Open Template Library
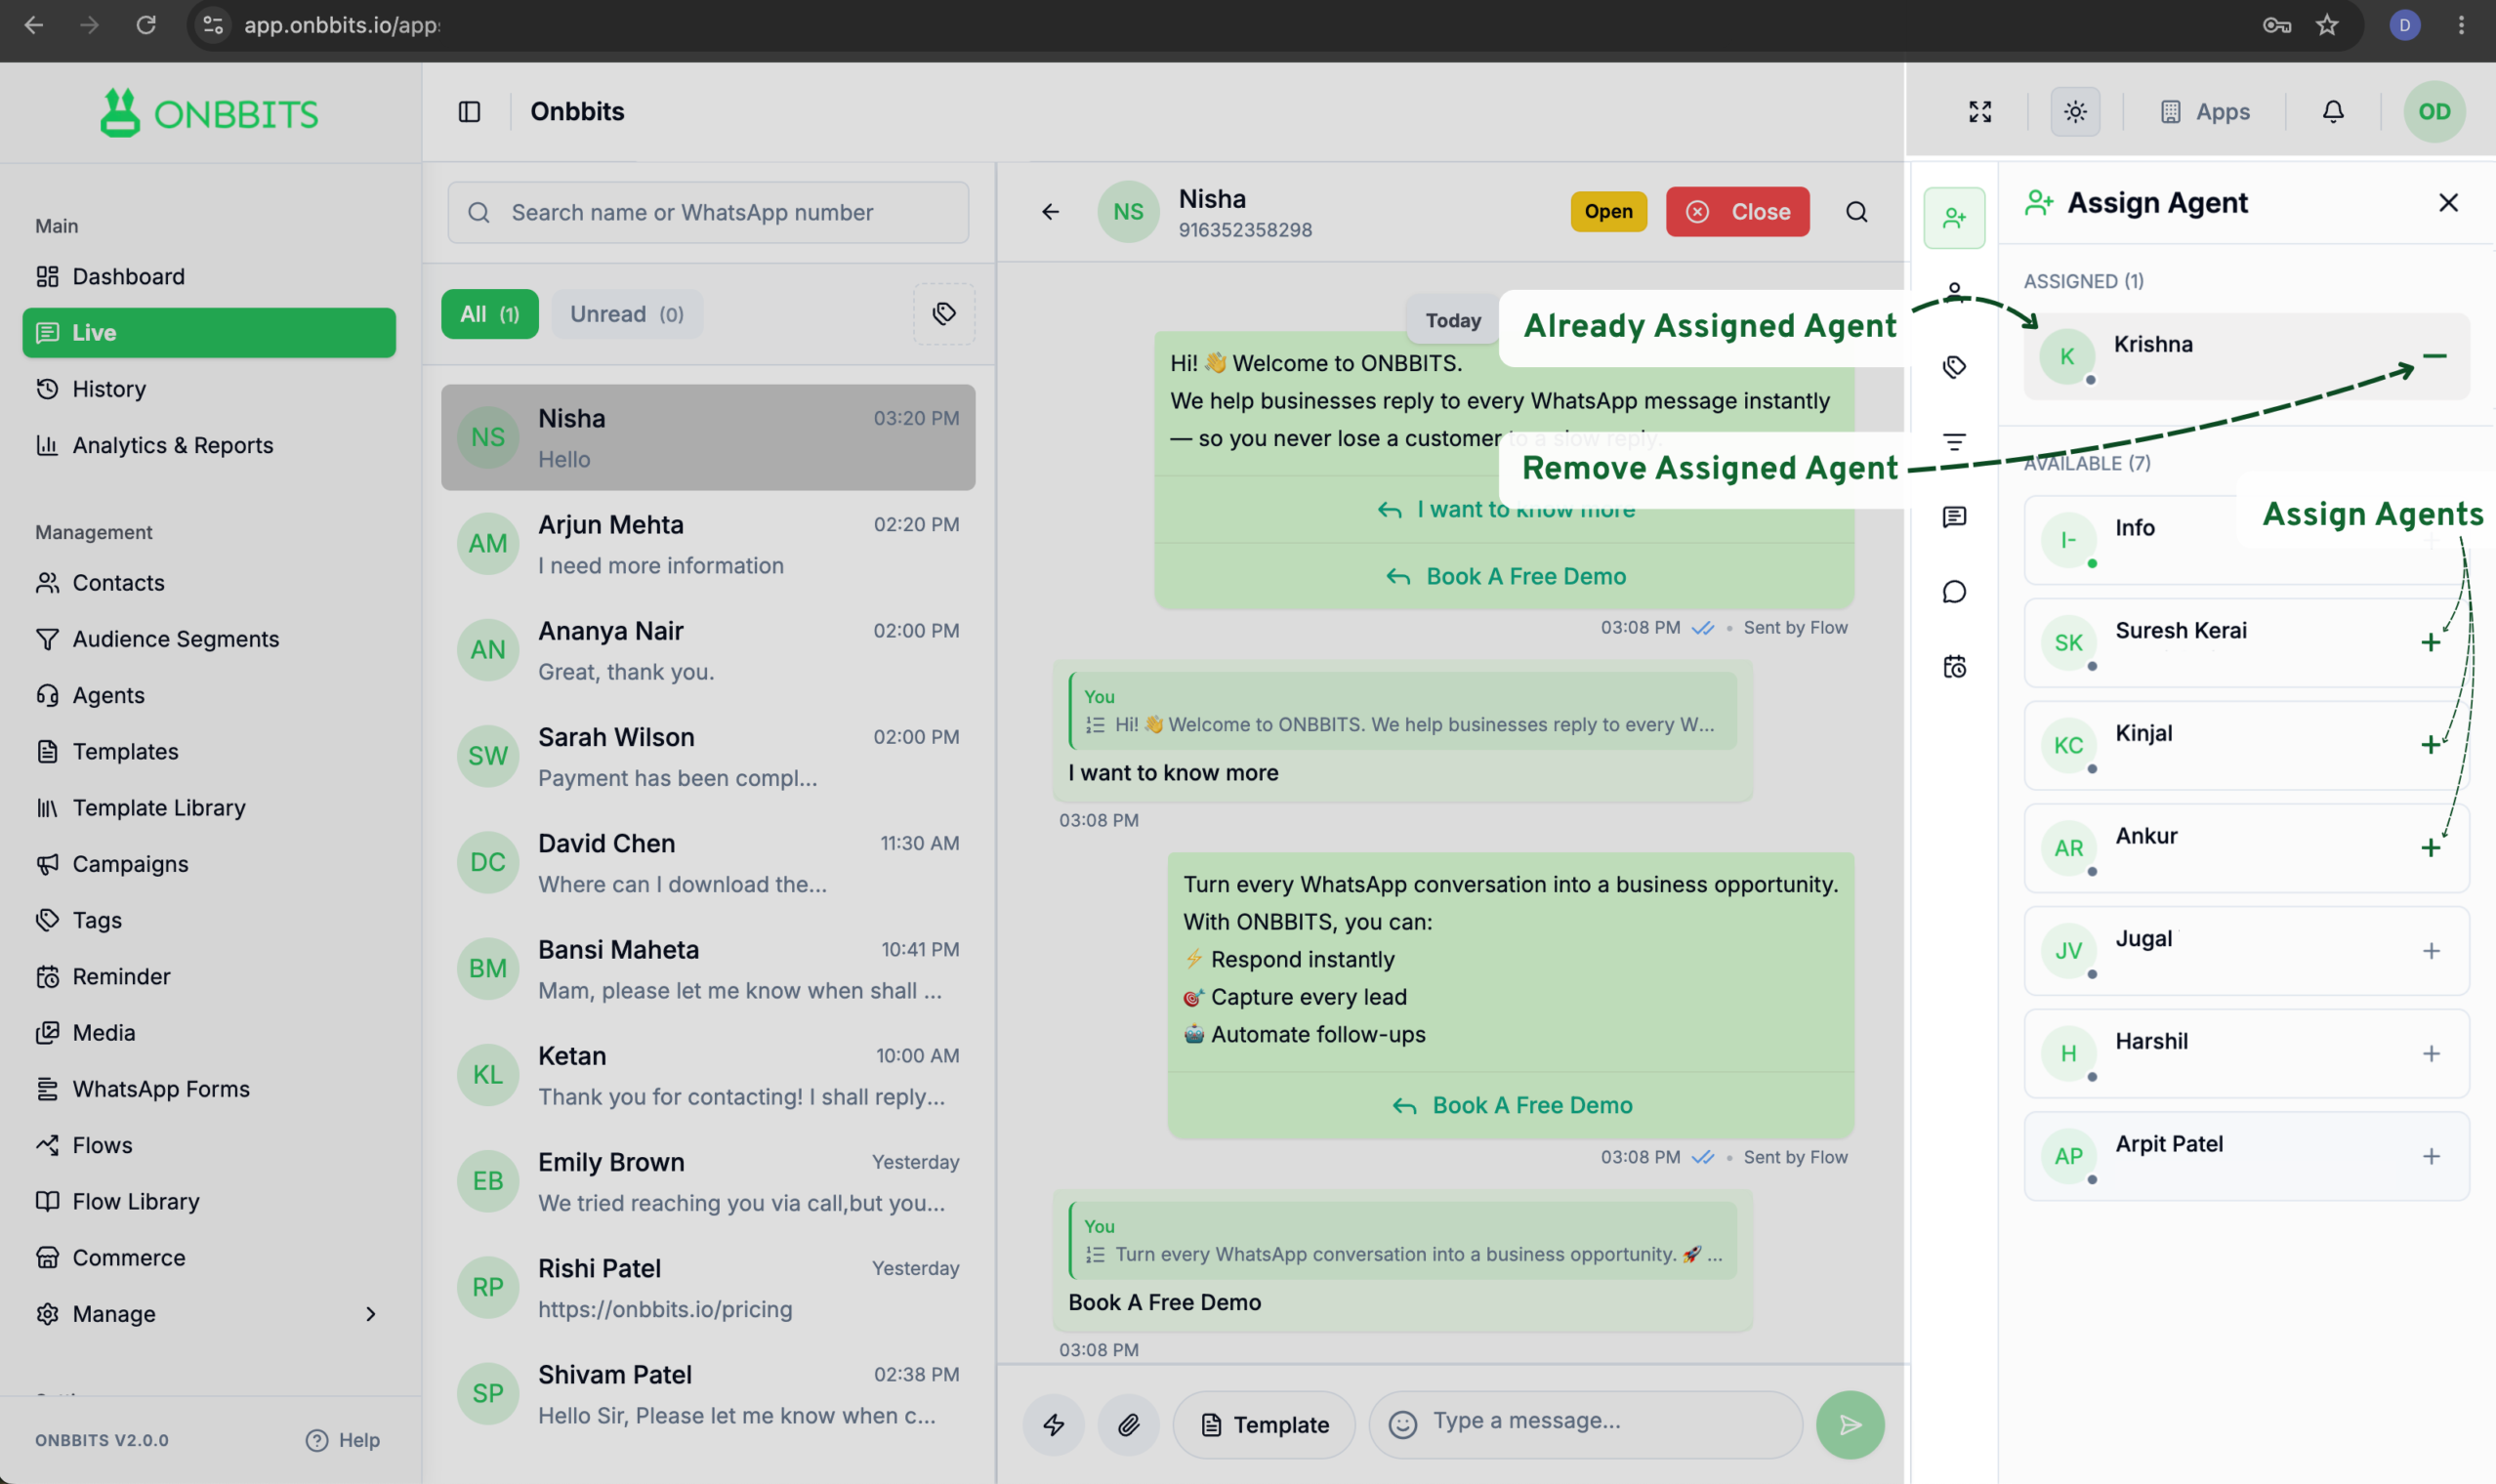This screenshot has height=1484, width=2496. (209, 807)
